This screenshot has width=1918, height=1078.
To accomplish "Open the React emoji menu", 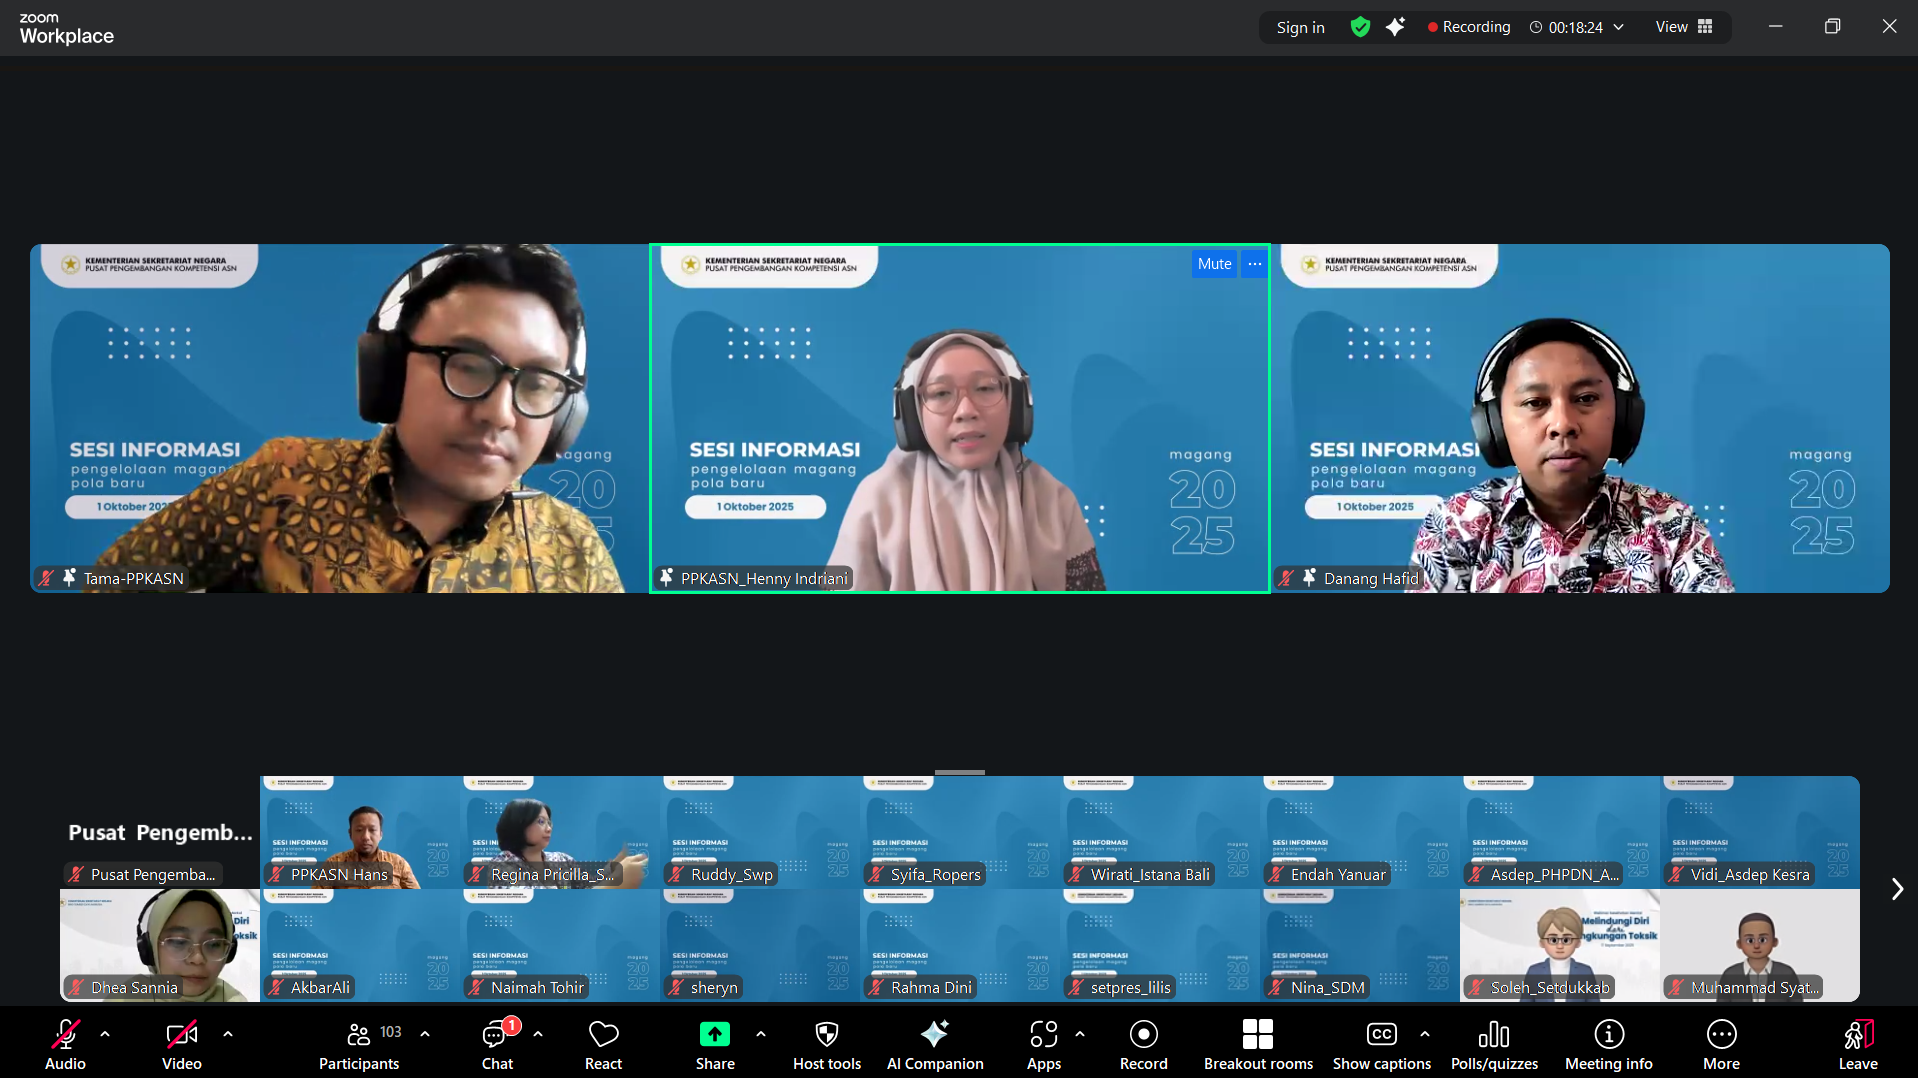I will coord(603,1044).
